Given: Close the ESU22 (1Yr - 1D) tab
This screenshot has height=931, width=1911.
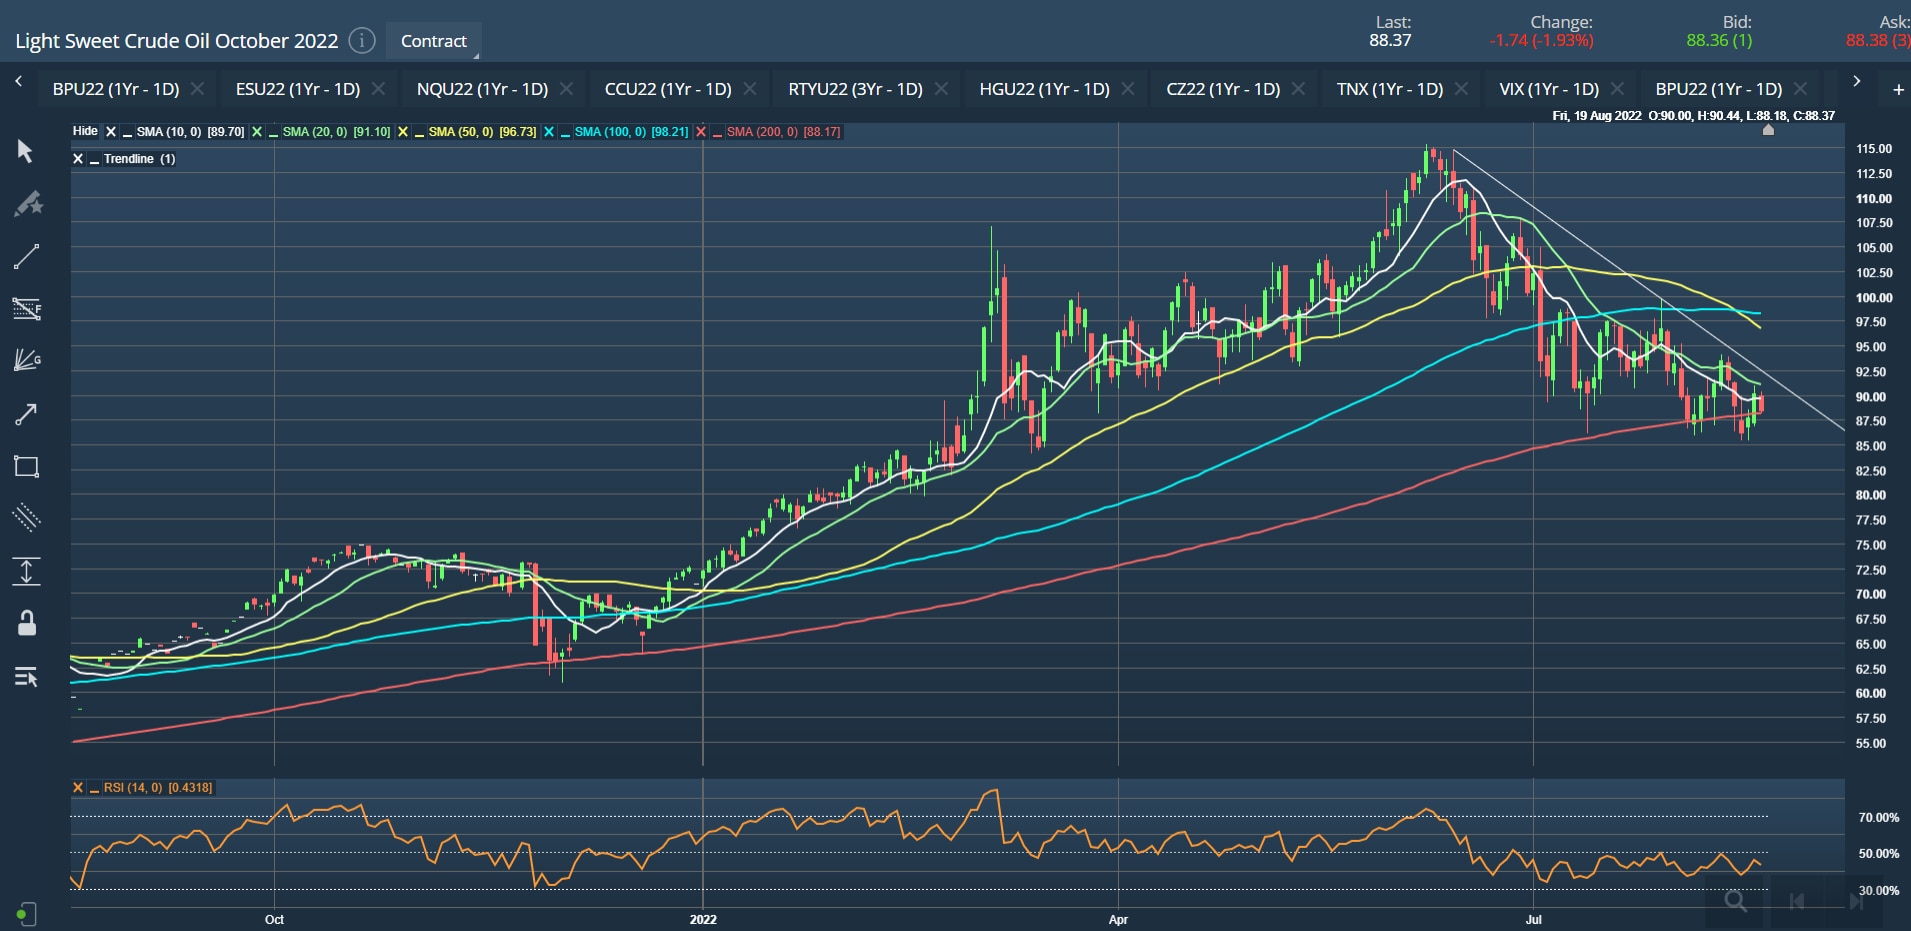Looking at the screenshot, I should (x=378, y=89).
